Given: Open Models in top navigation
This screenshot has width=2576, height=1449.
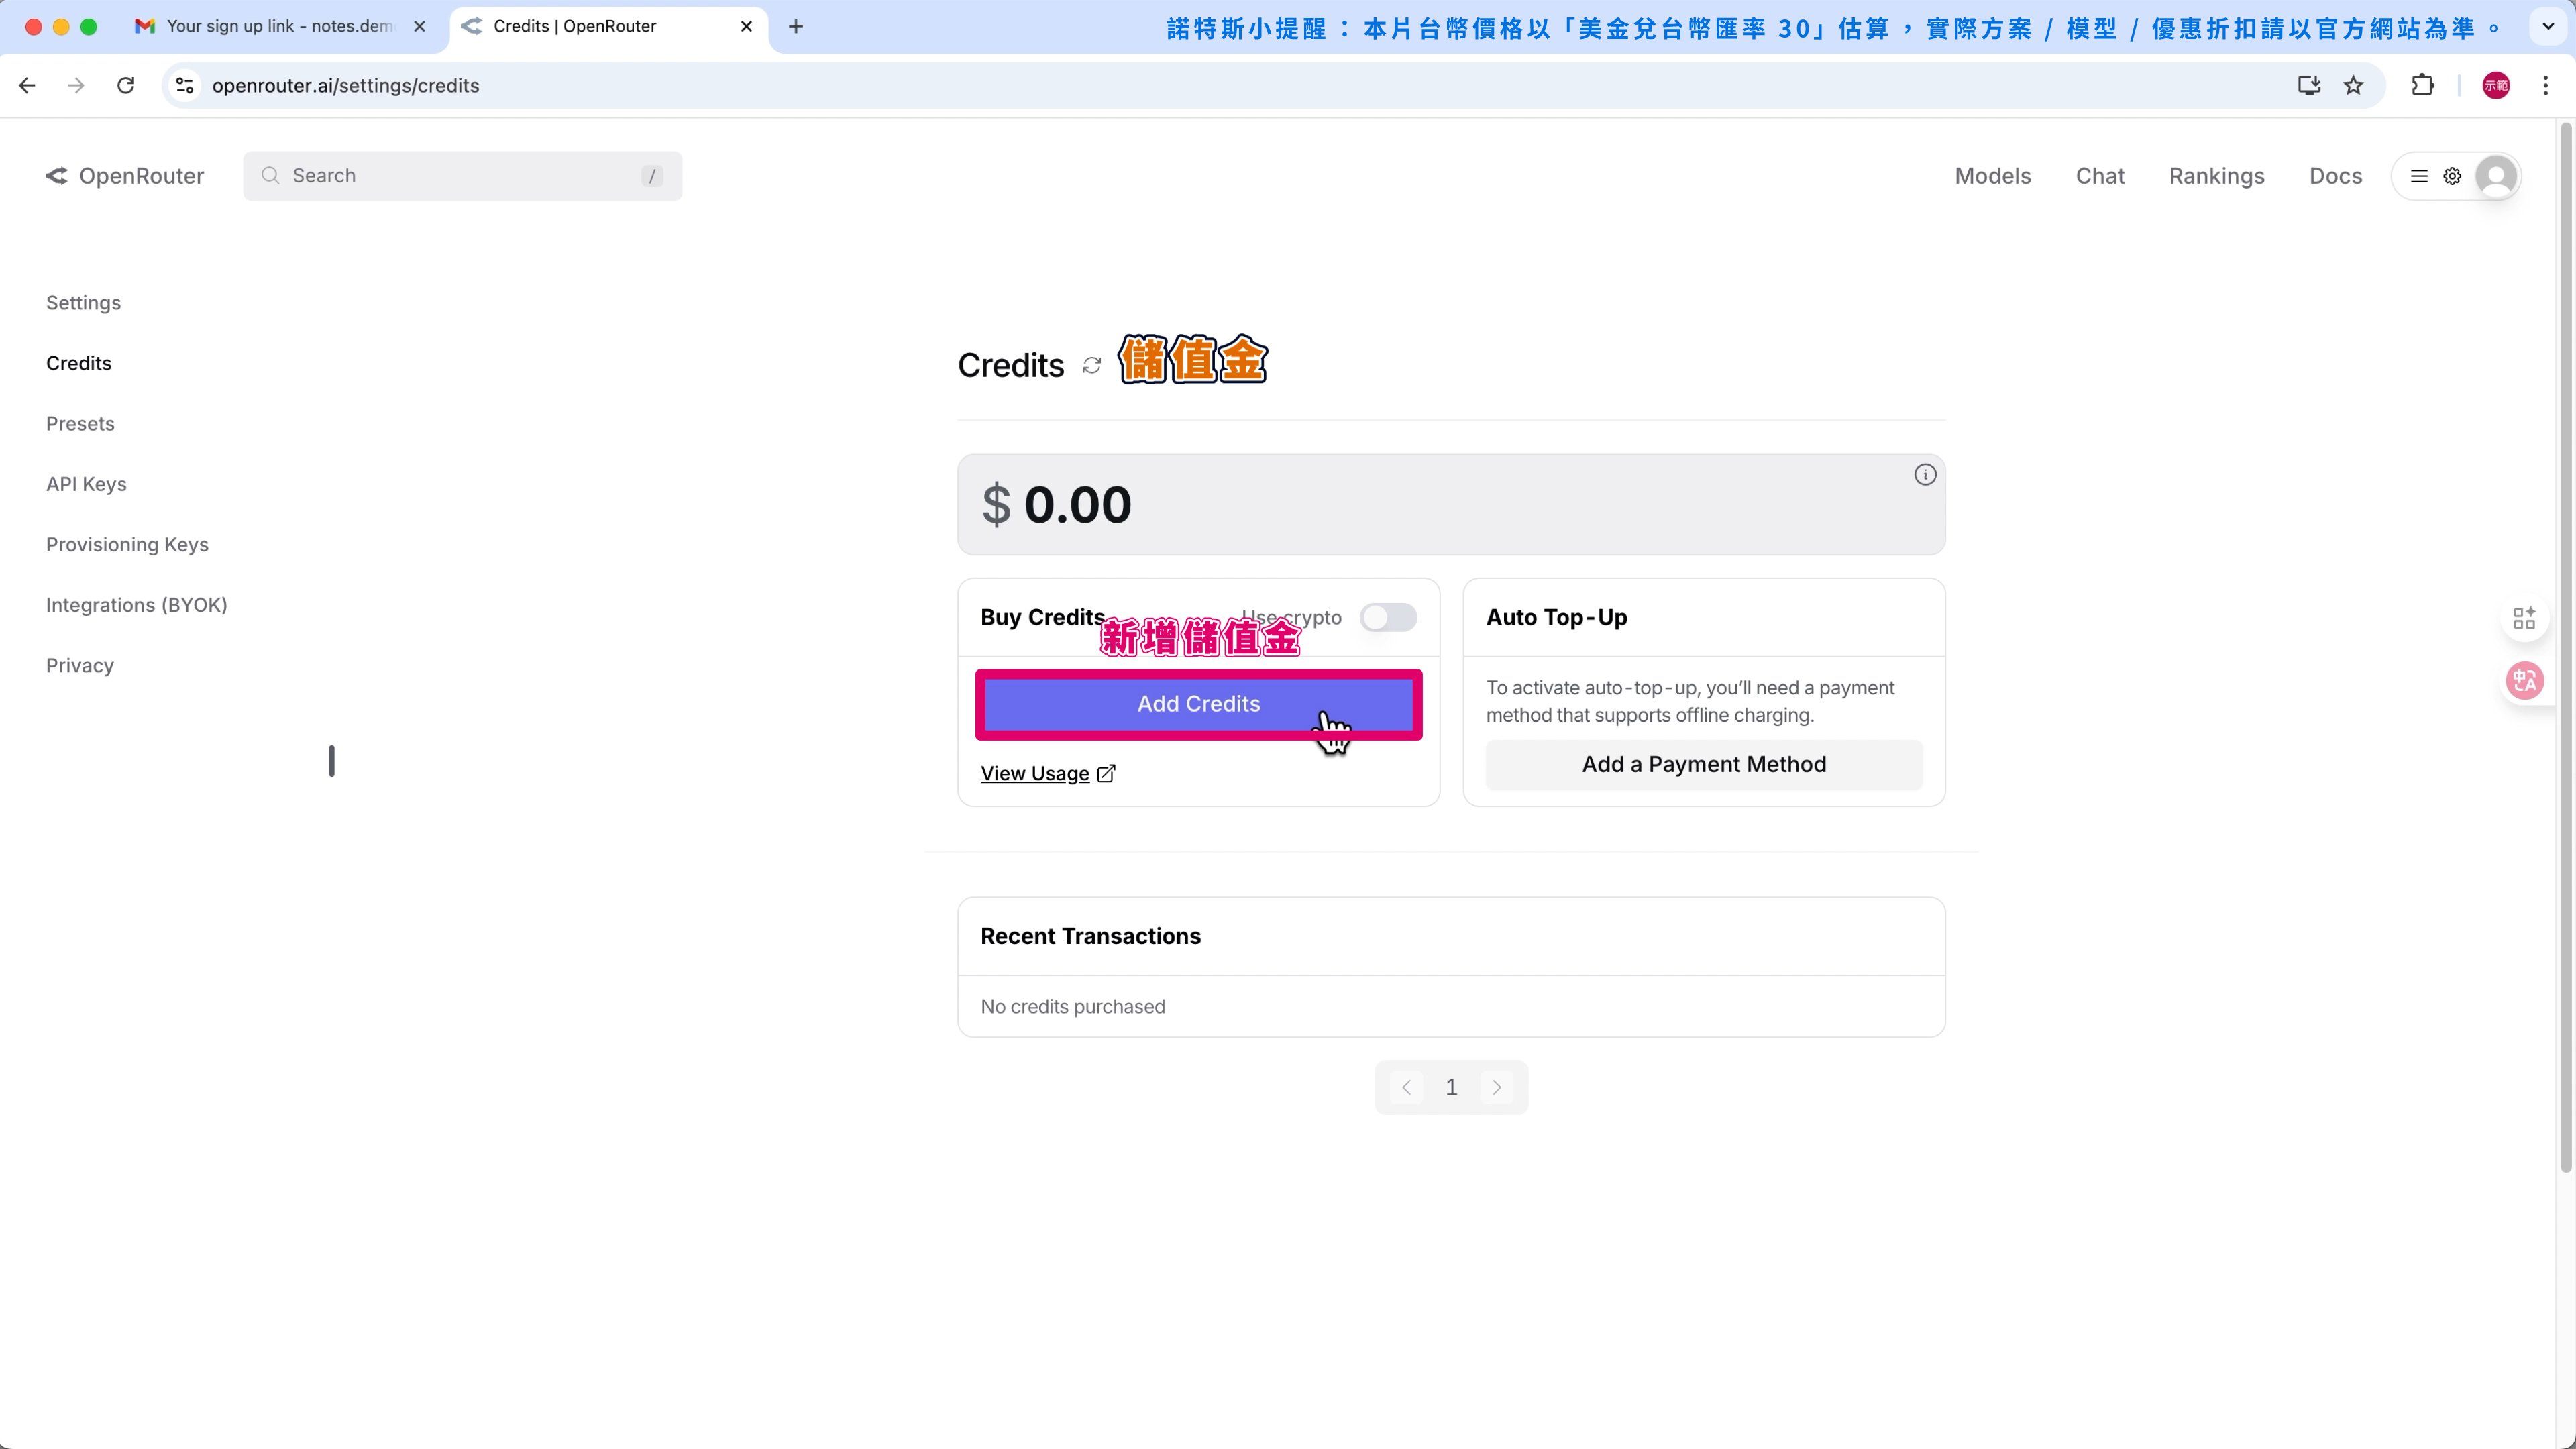Looking at the screenshot, I should 1993,176.
